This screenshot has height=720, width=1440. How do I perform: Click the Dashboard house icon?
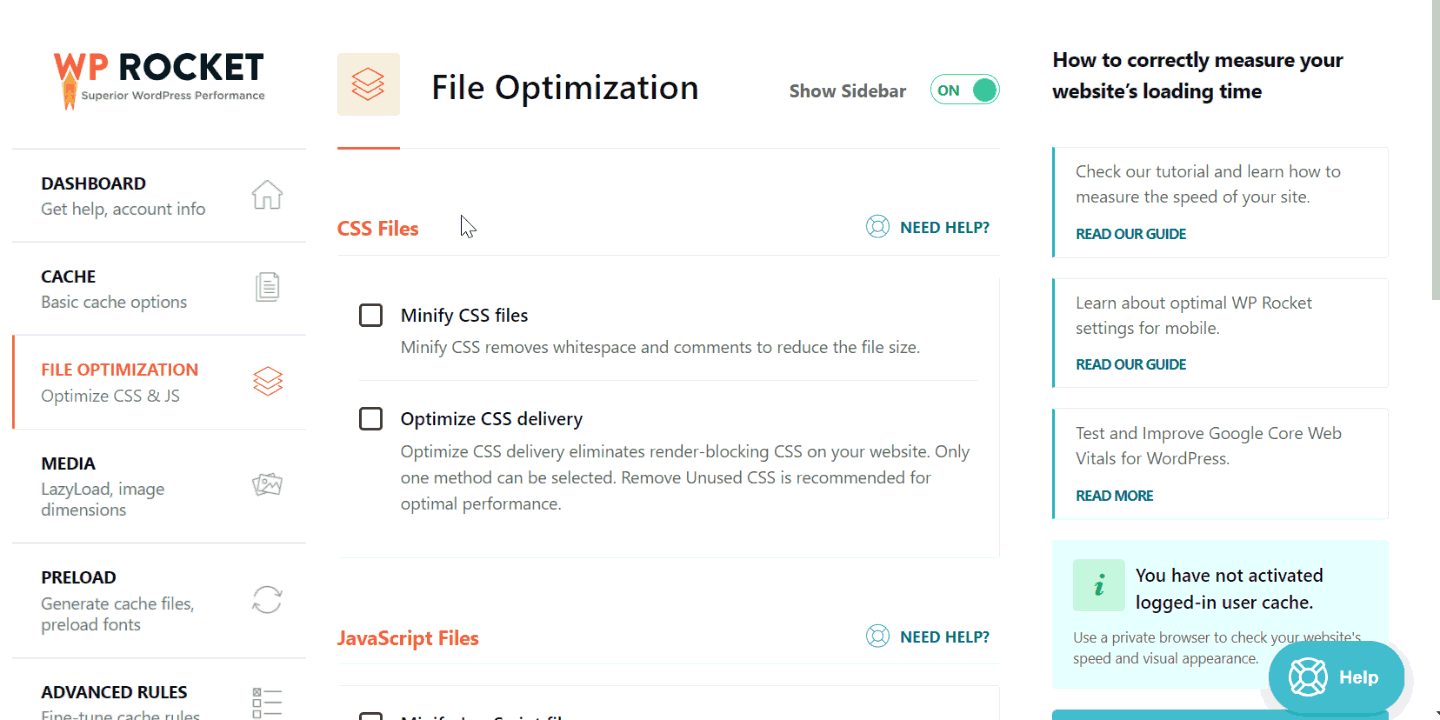pyautogui.click(x=267, y=195)
